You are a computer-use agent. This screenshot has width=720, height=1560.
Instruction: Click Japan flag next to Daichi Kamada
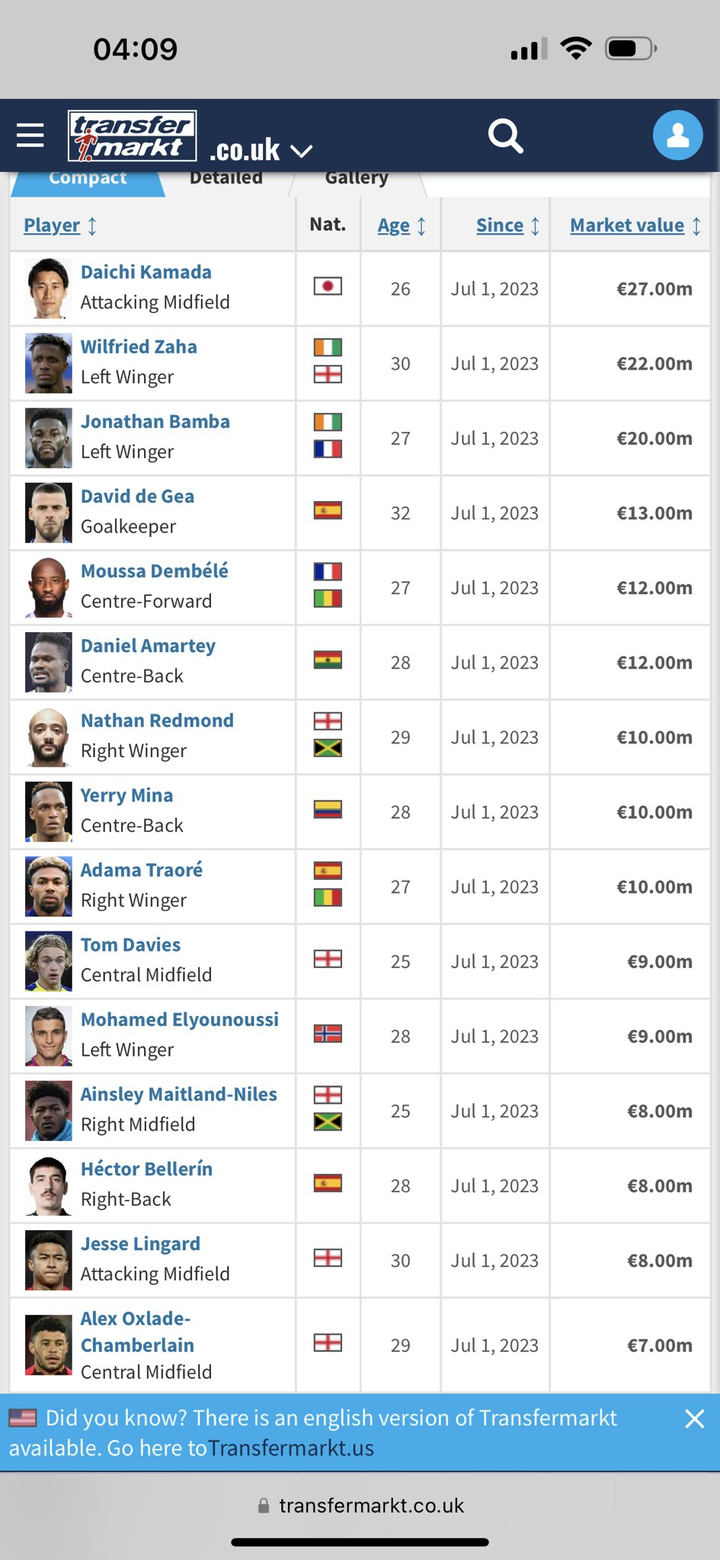[328, 286]
